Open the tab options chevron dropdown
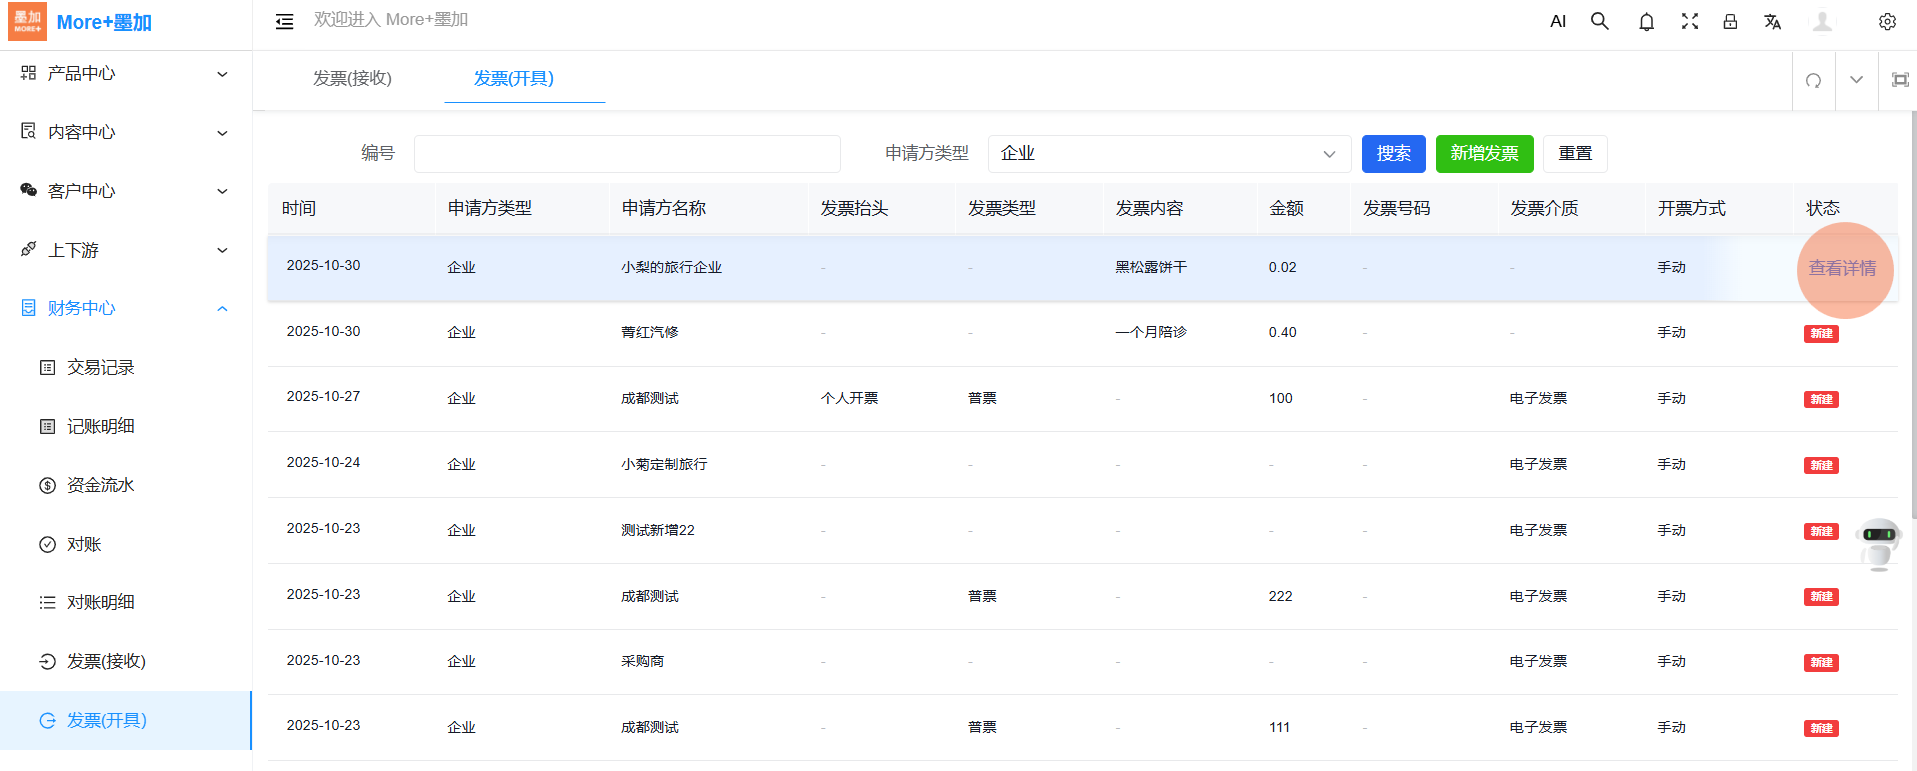The width and height of the screenshot is (1917, 771). point(1856,80)
